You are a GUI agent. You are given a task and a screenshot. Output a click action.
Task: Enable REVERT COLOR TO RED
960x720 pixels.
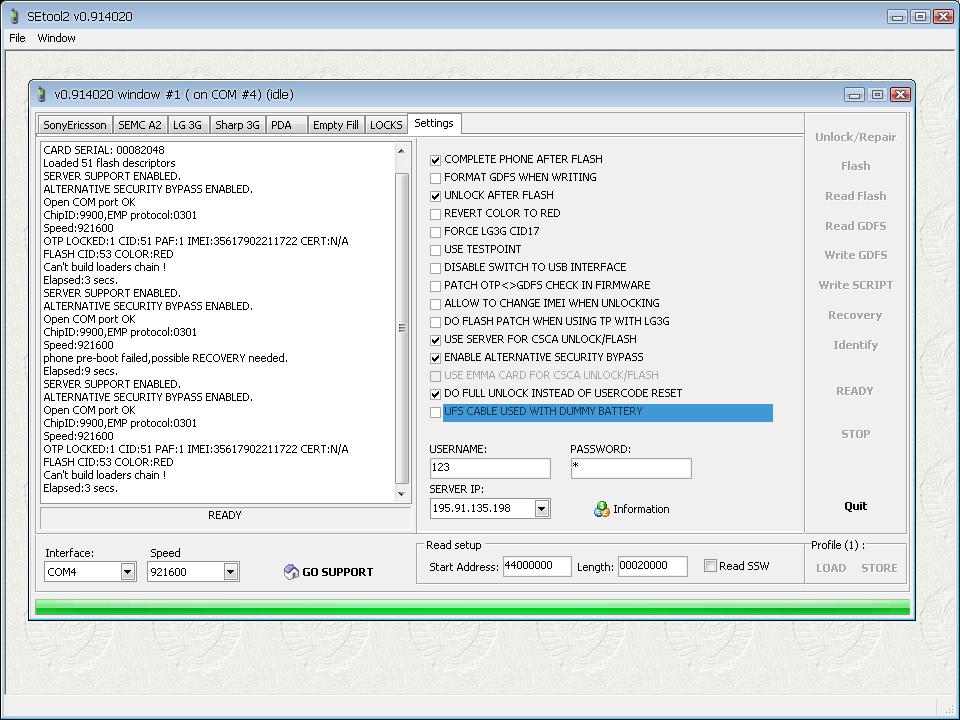coord(435,214)
